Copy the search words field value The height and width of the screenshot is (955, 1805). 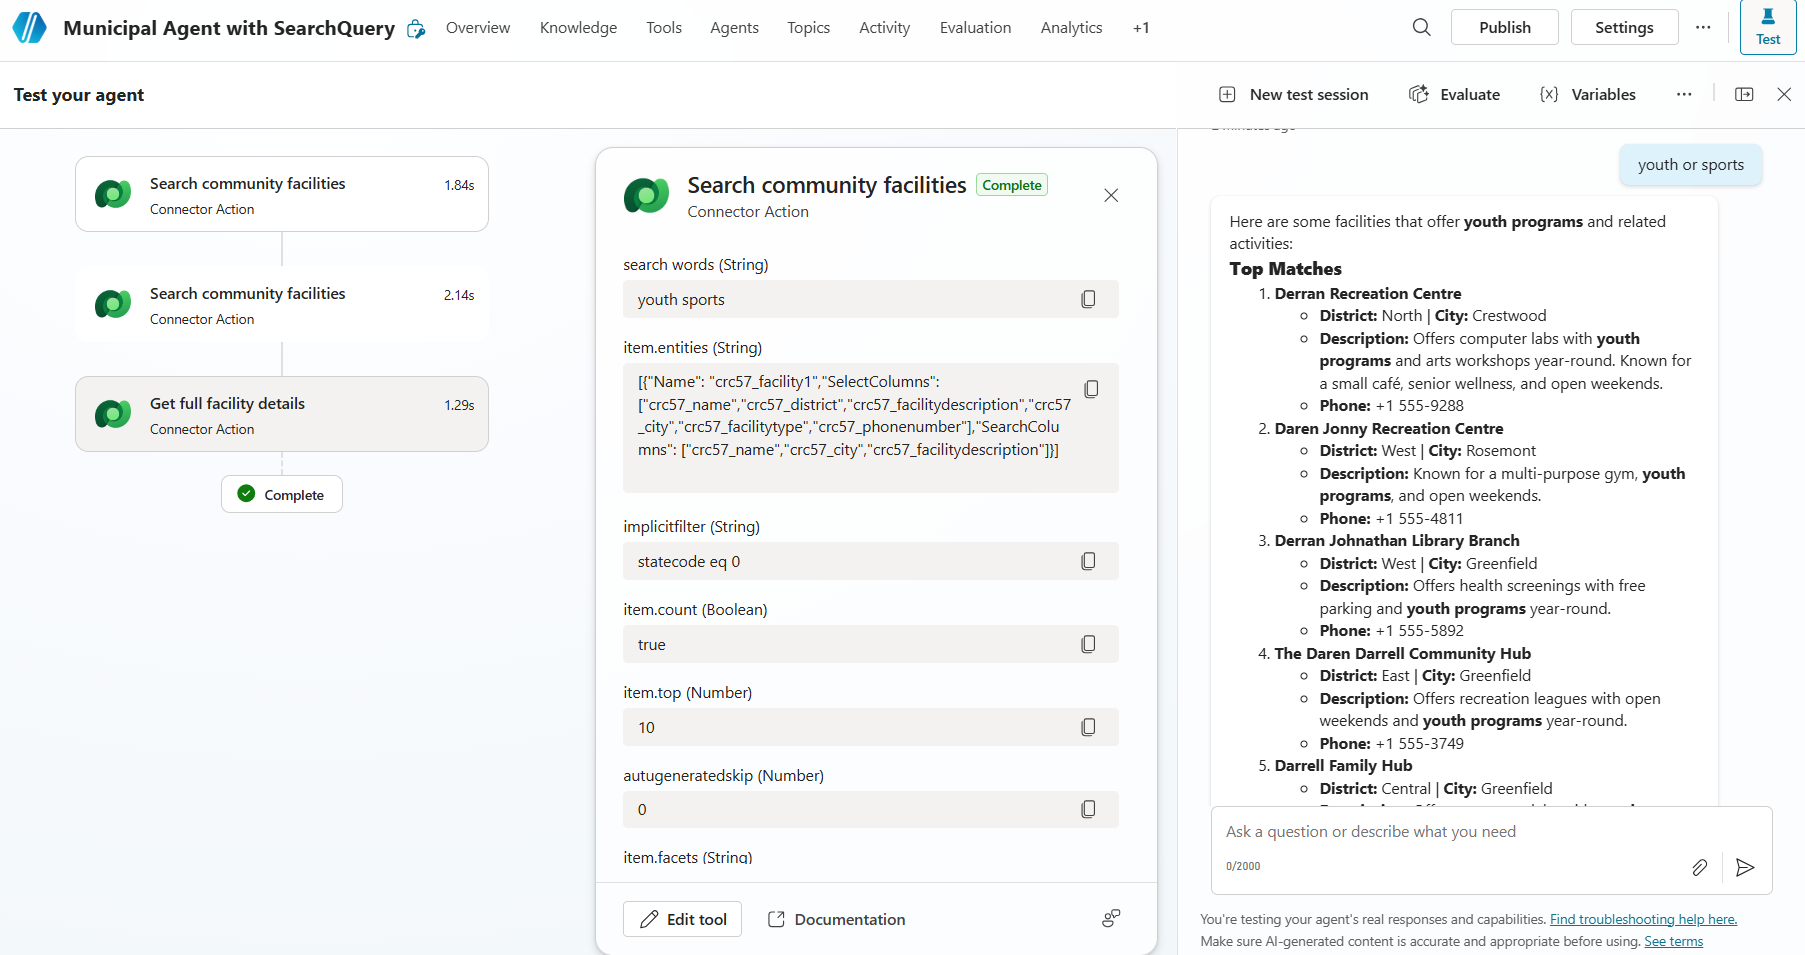coord(1088,299)
